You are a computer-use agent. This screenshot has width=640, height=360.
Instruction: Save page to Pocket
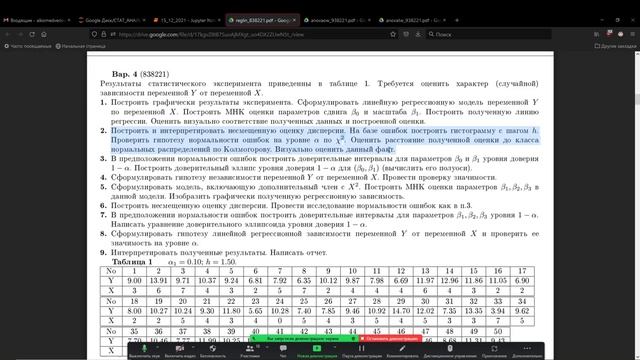tap(406, 35)
